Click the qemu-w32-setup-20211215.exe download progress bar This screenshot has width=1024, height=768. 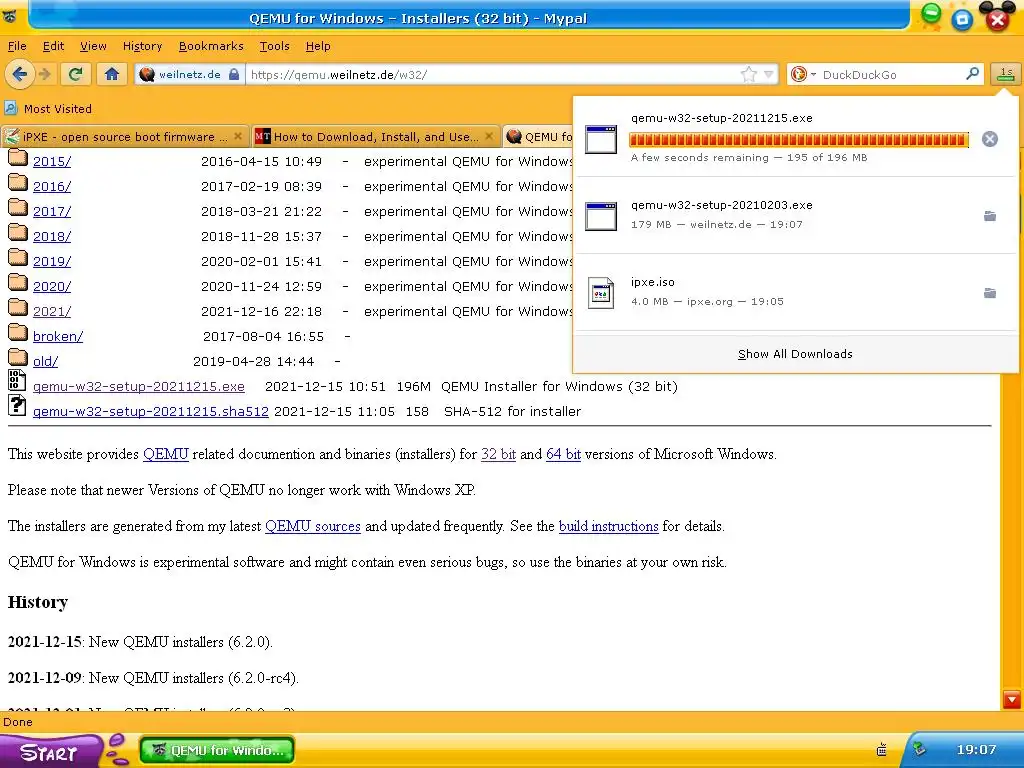click(x=798, y=139)
